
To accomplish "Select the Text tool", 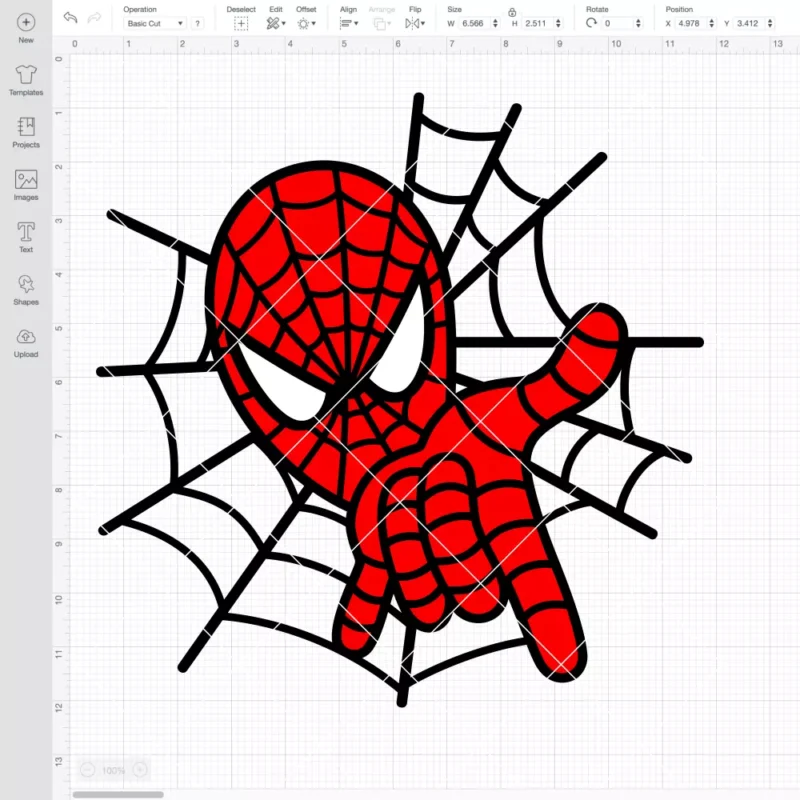I will click(x=26, y=237).
